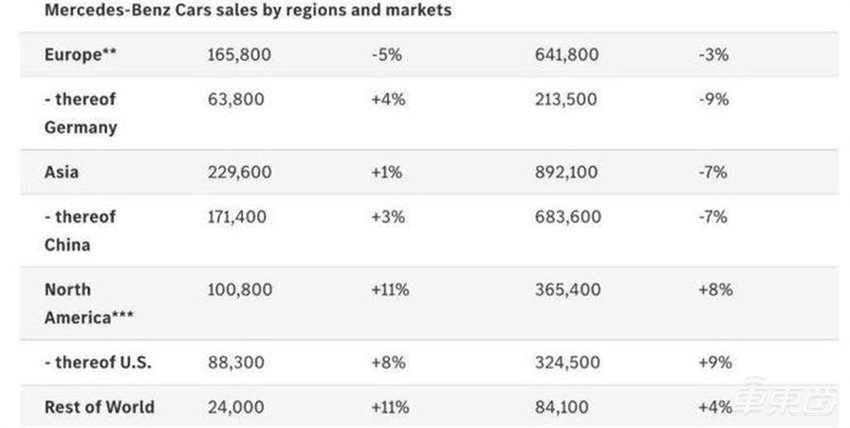The image size is (850, 428).
Task: Click the 100,800 North America figure
Action: click(238, 289)
